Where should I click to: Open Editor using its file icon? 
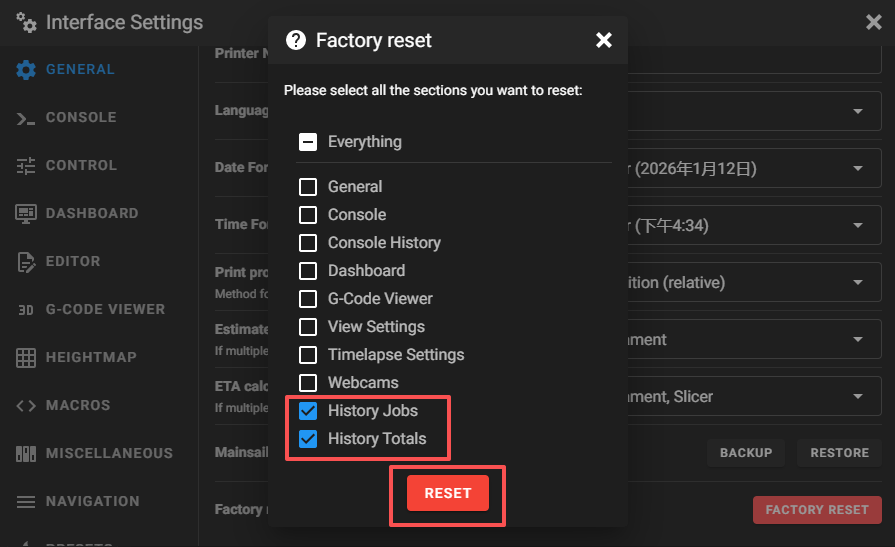[x=26, y=262]
